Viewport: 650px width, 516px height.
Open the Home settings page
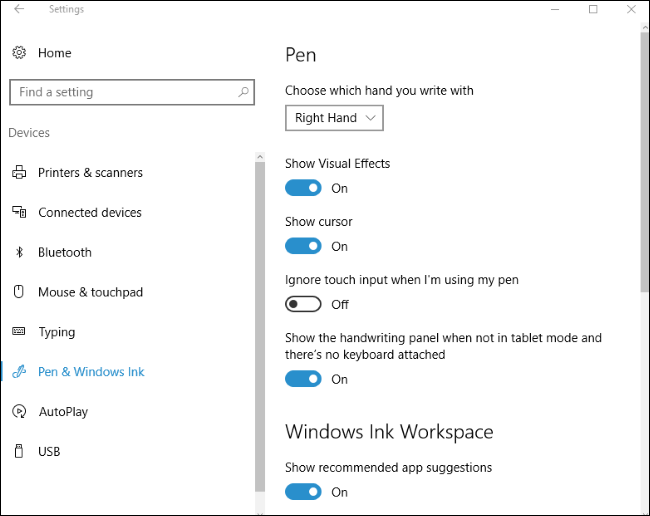click(x=54, y=53)
